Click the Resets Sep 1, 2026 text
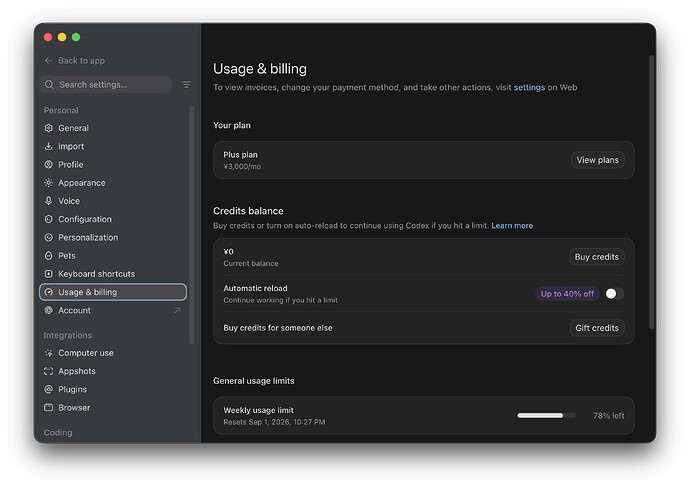This screenshot has width=690, height=487. coord(274,422)
